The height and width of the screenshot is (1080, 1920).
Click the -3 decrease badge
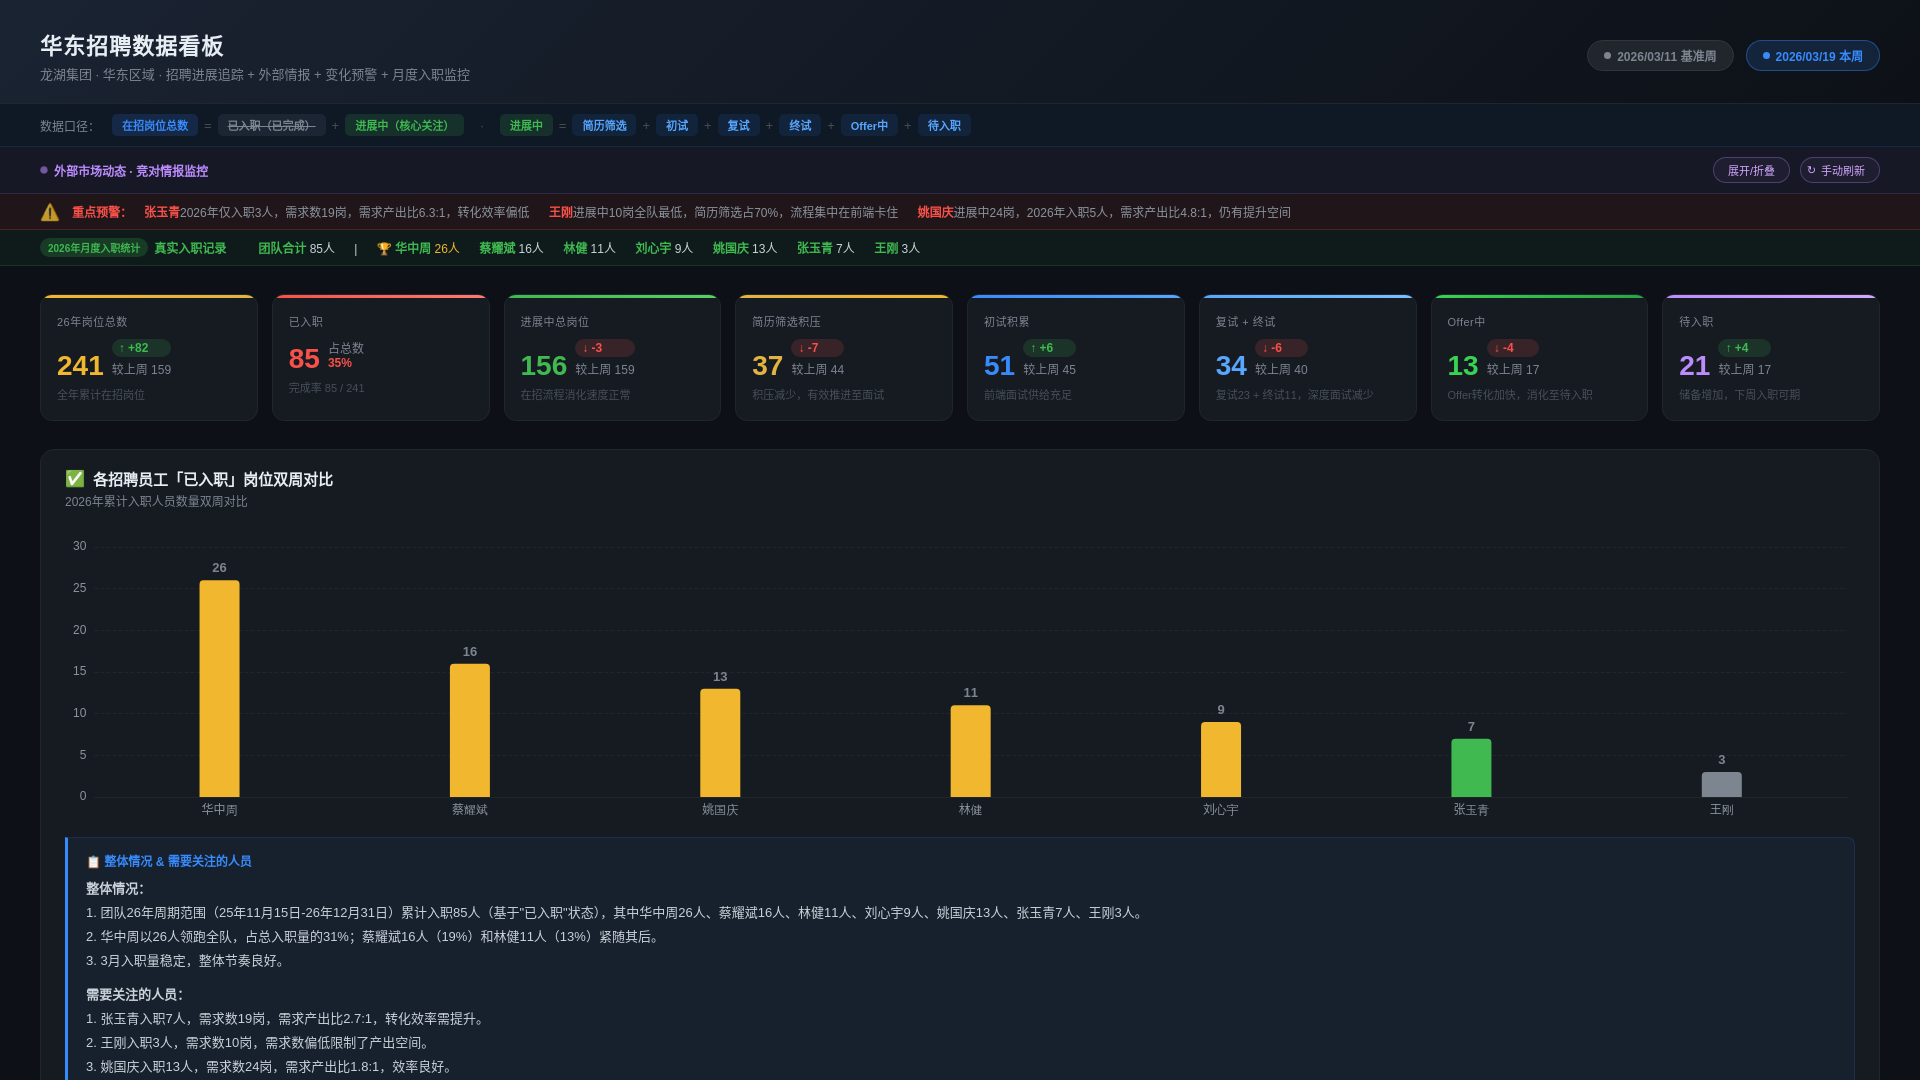pyautogui.click(x=604, y=348)
